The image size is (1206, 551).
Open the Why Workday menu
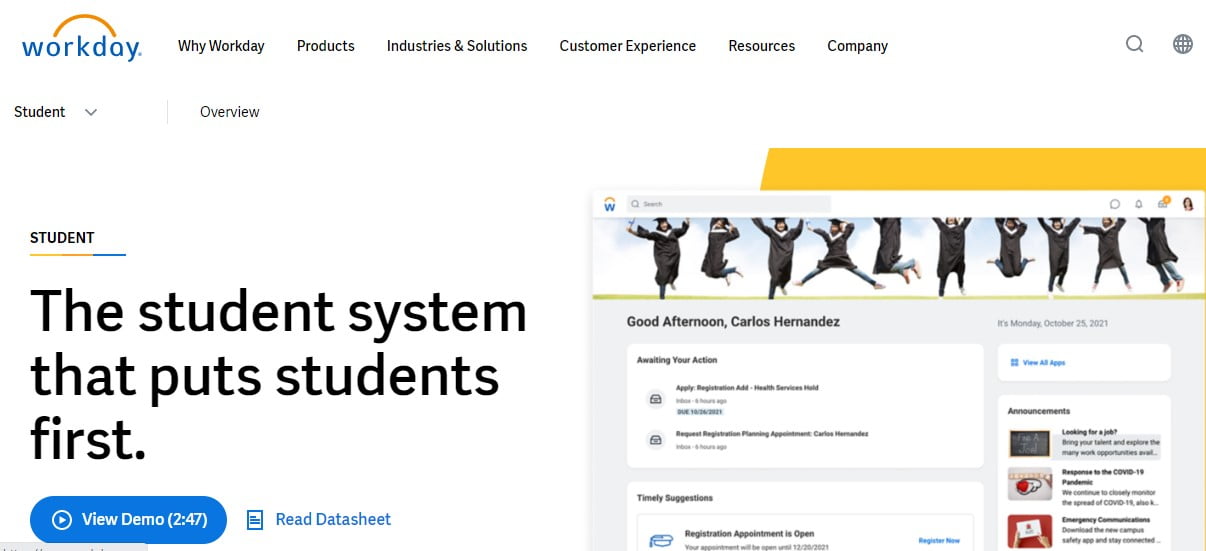click(221, 46)
